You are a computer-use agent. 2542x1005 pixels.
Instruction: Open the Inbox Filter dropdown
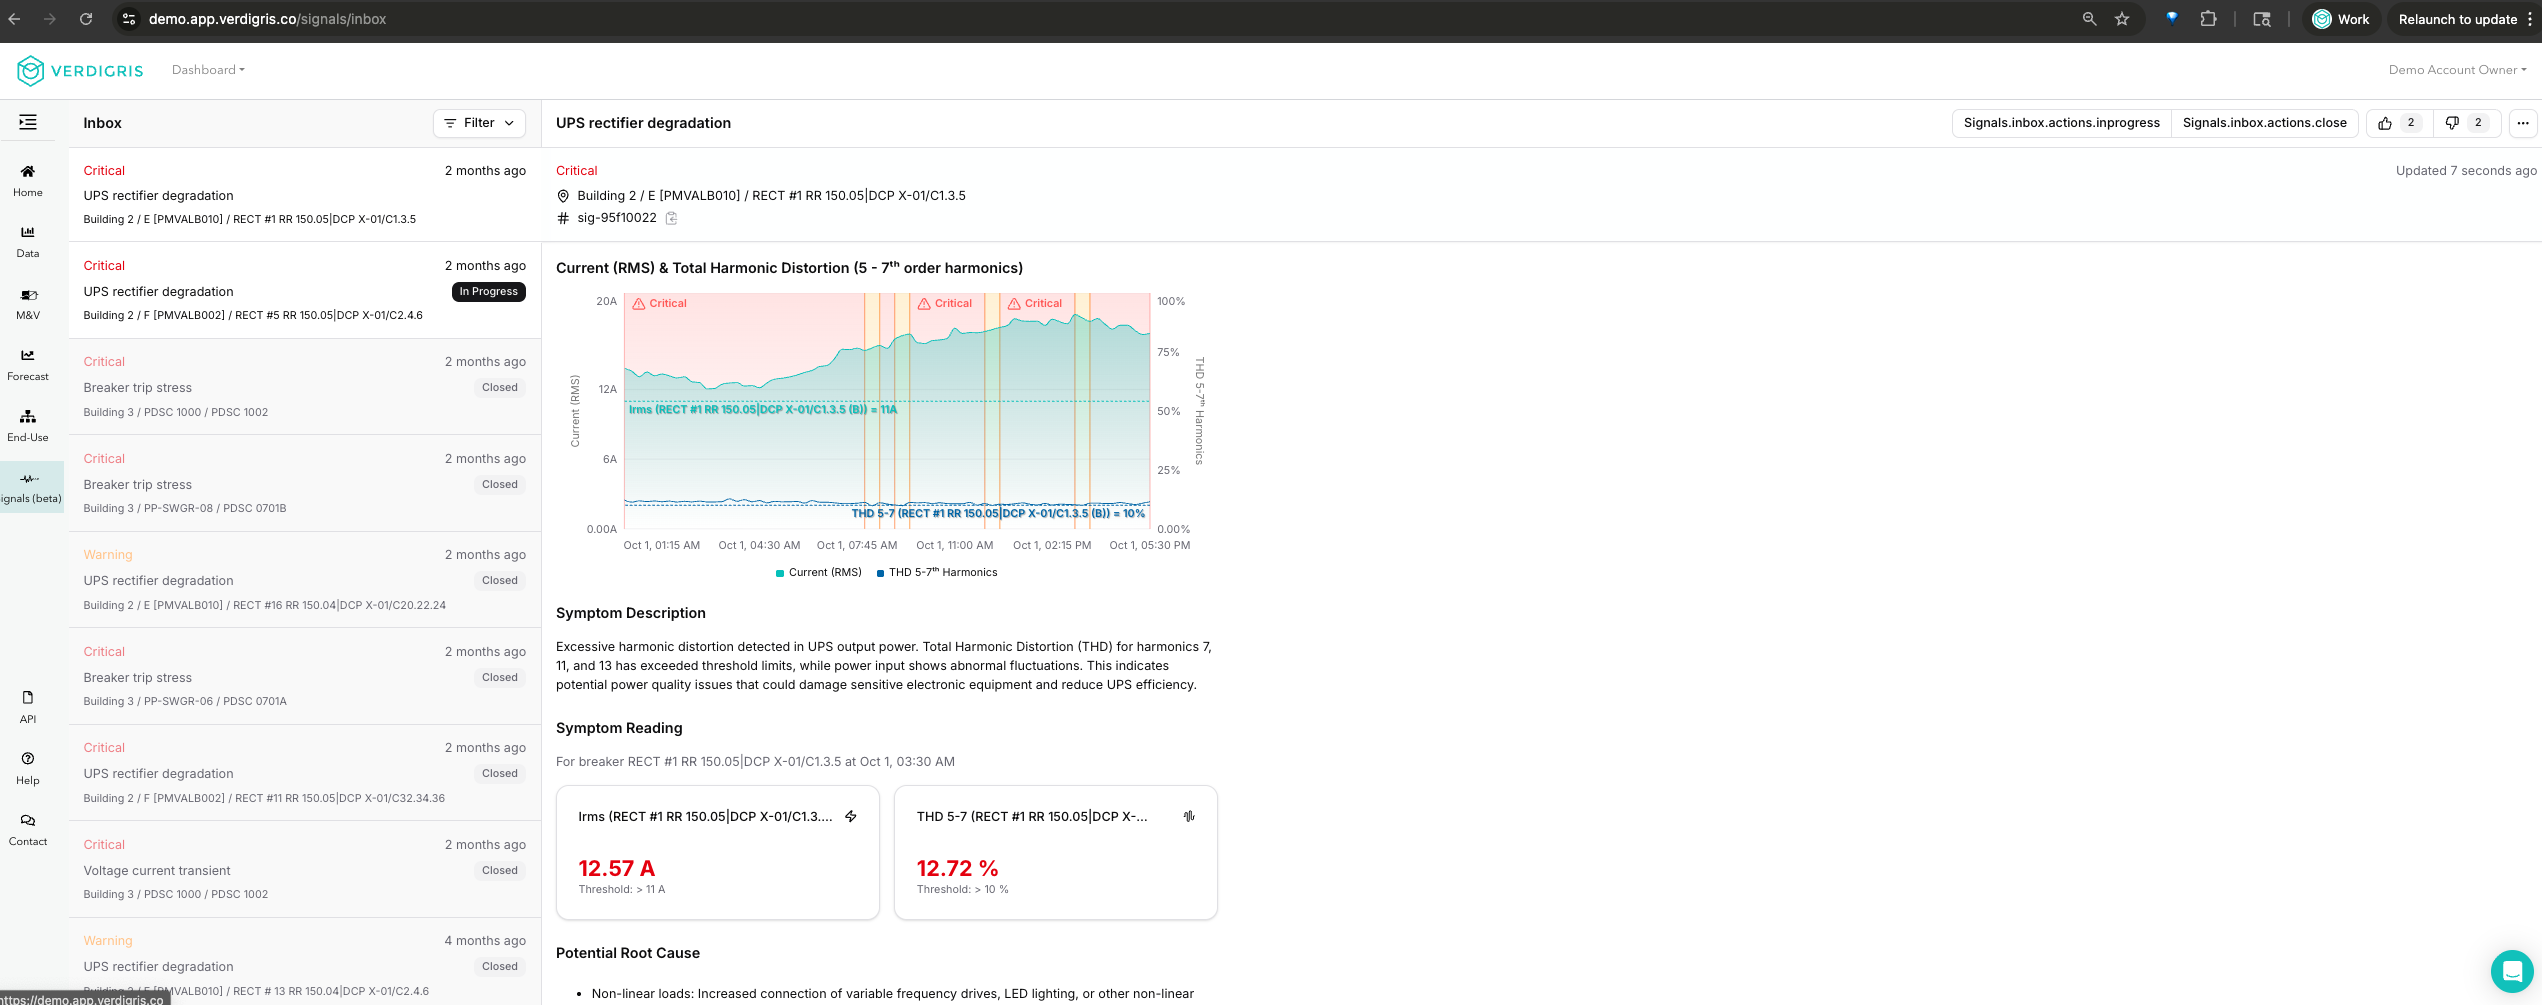point(480,123)
